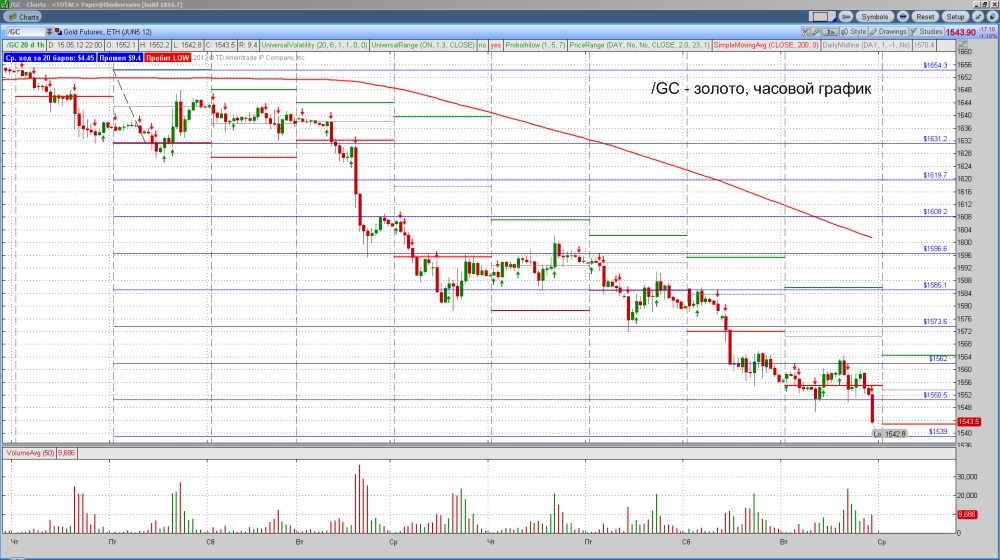The image size is (1000, 560).
Task: Click the $1631.2 level label
Action: (935, 138)
